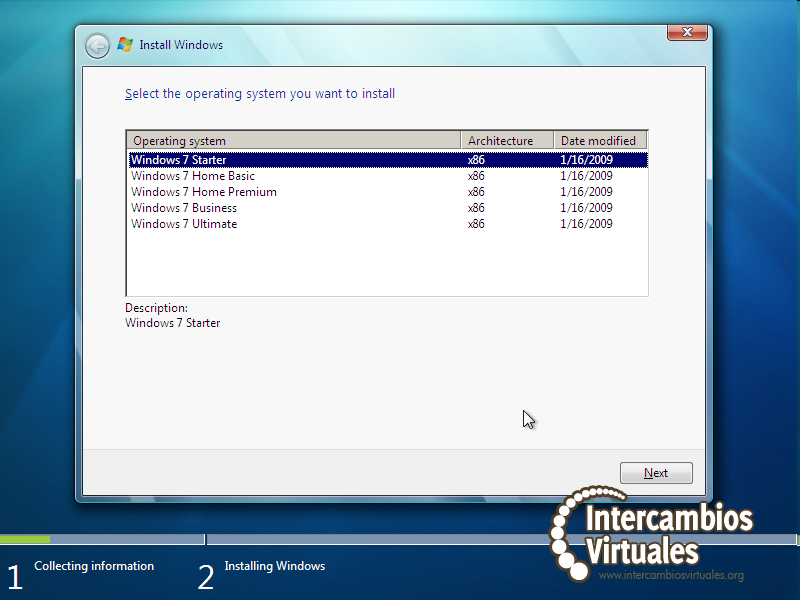This screenshot has height=600, width=800.
Task: Click the Description text 'Windows 7 Starter'
Action: [172, 323]
